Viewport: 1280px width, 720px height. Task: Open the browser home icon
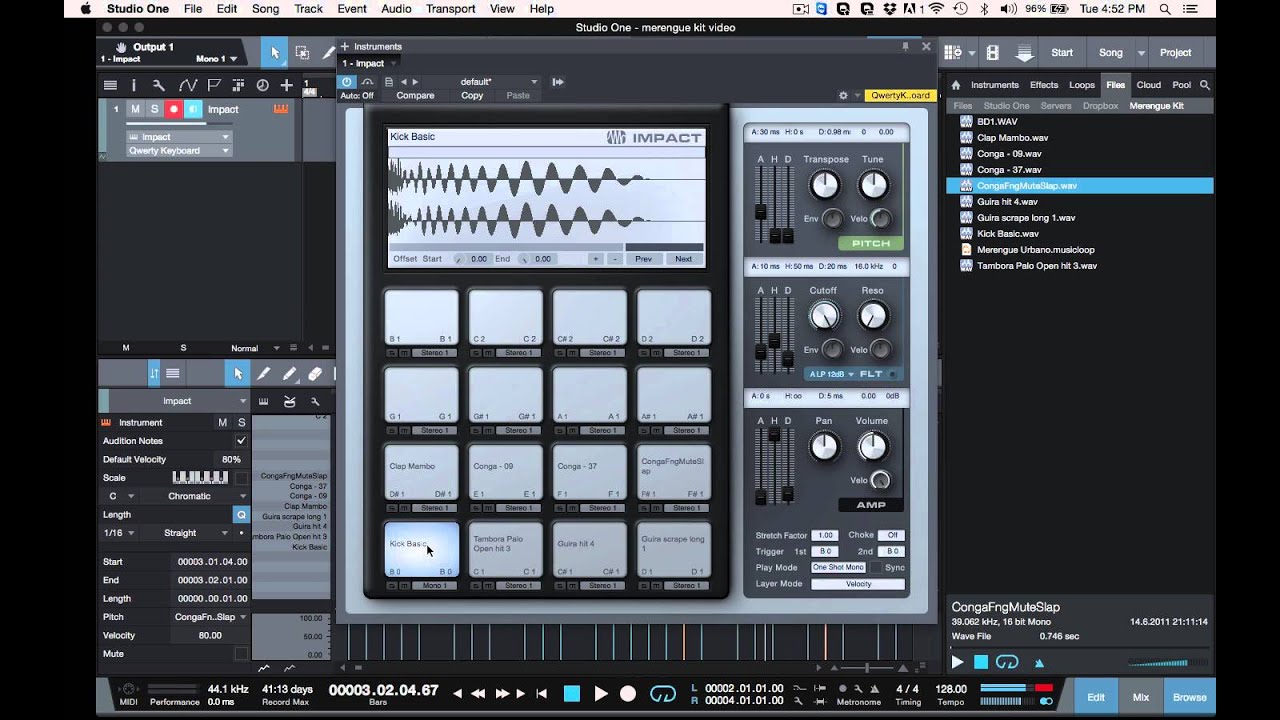click(x=956, y=85)
